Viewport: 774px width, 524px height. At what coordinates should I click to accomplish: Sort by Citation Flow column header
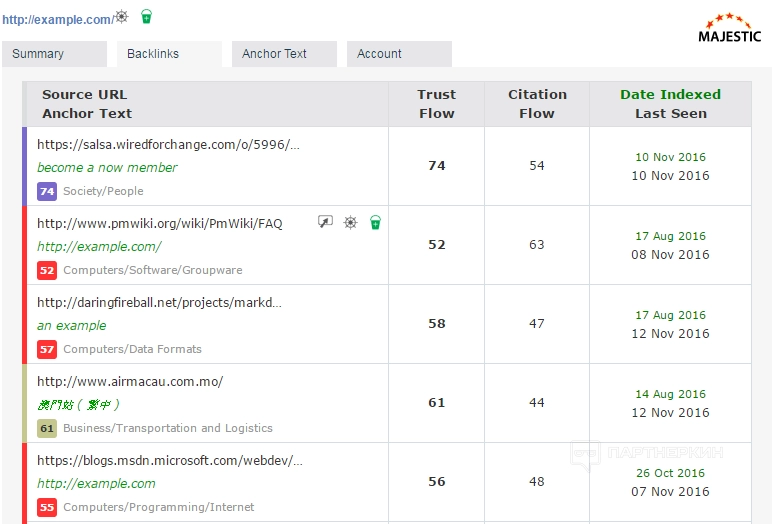537,104
